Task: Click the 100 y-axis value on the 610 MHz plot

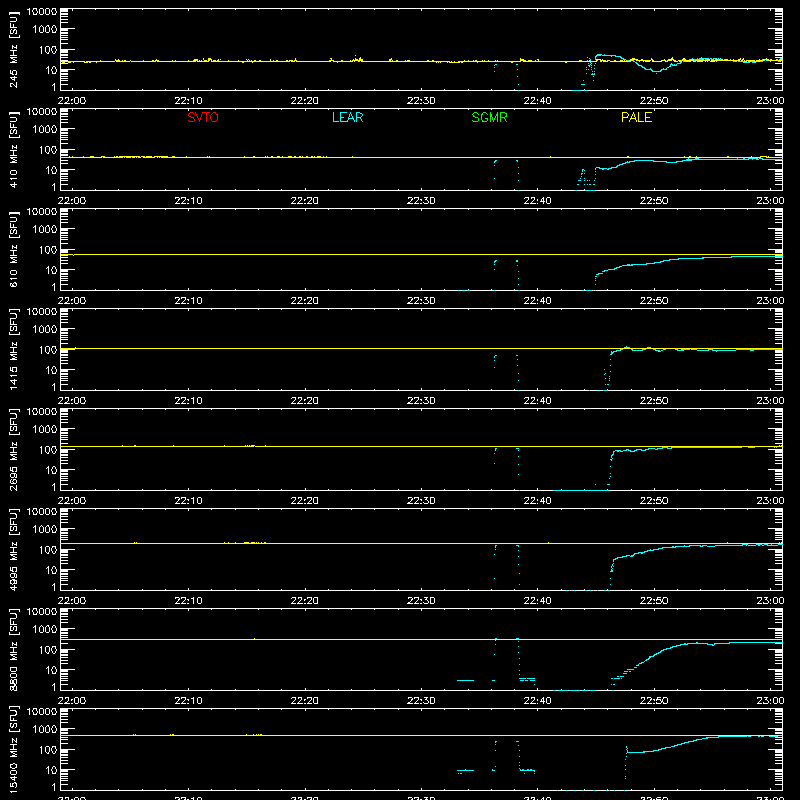Action: [x=48, y=250]
